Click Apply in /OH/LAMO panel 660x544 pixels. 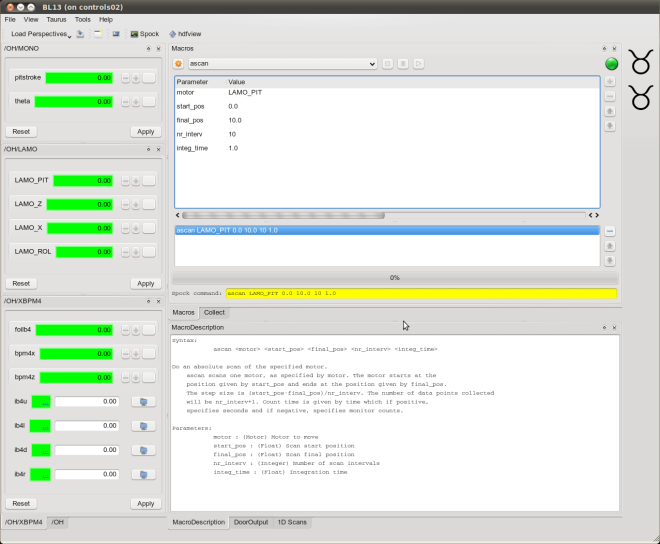(x=146, y=284)
